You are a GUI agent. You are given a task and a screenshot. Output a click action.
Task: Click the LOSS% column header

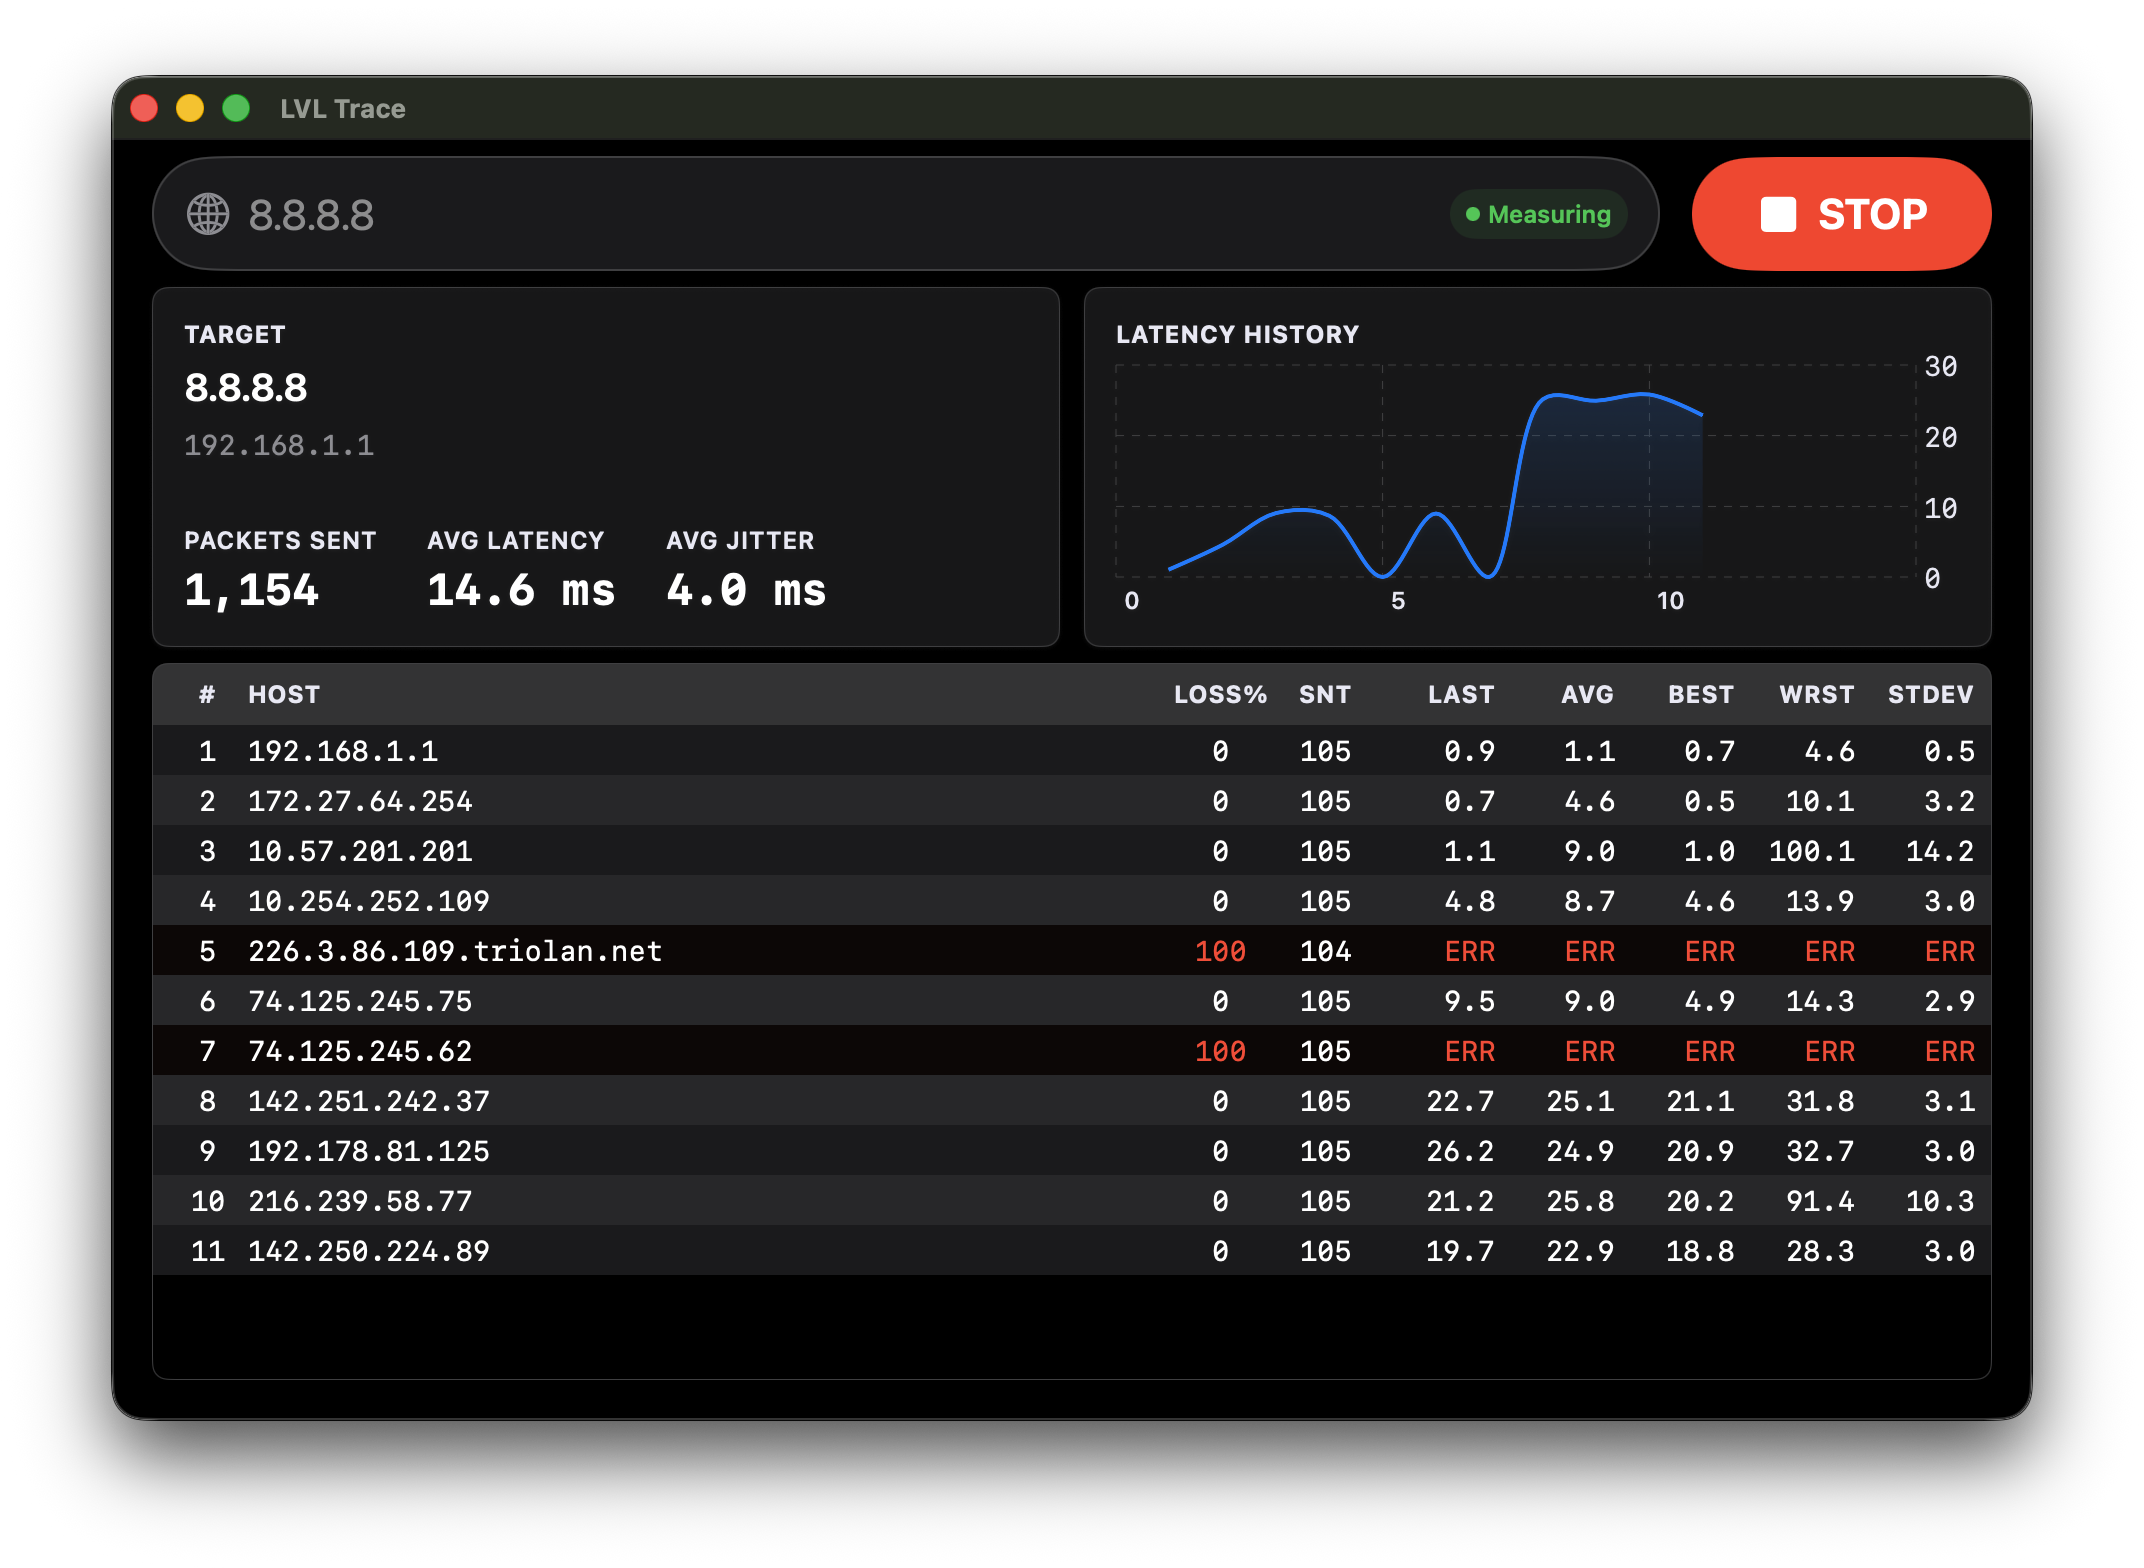point(1220,694)
